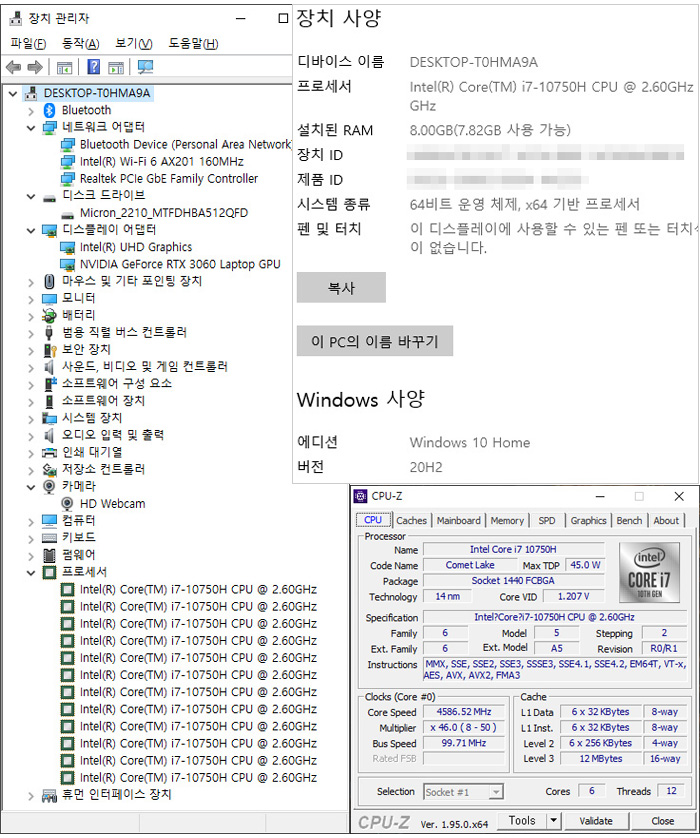Click the Core Speed 4586.52 MHz value
700x838 pixels.
coord(464,711)
